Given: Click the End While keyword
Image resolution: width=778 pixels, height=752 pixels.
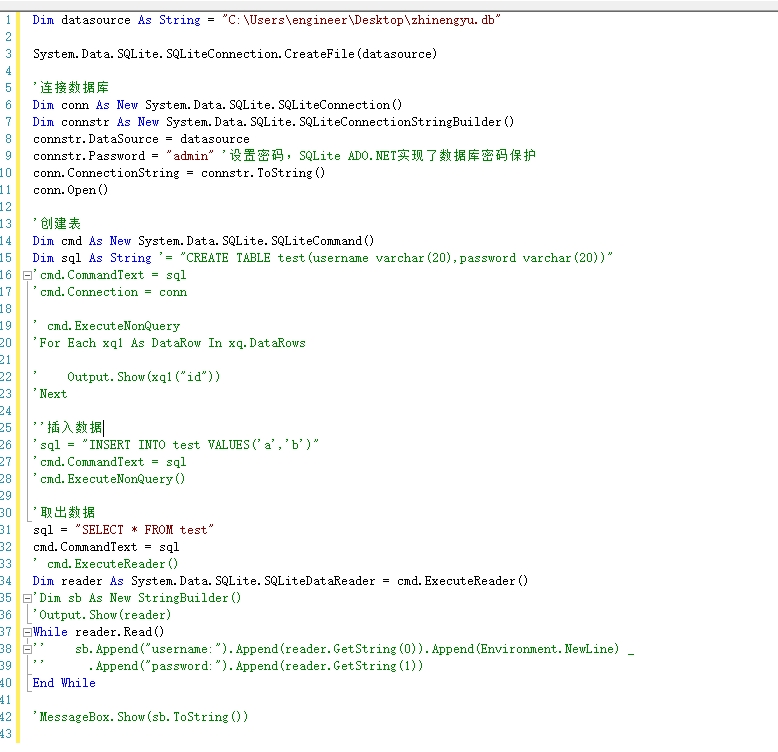Looking at the screenshot, I should coord(64,683).
